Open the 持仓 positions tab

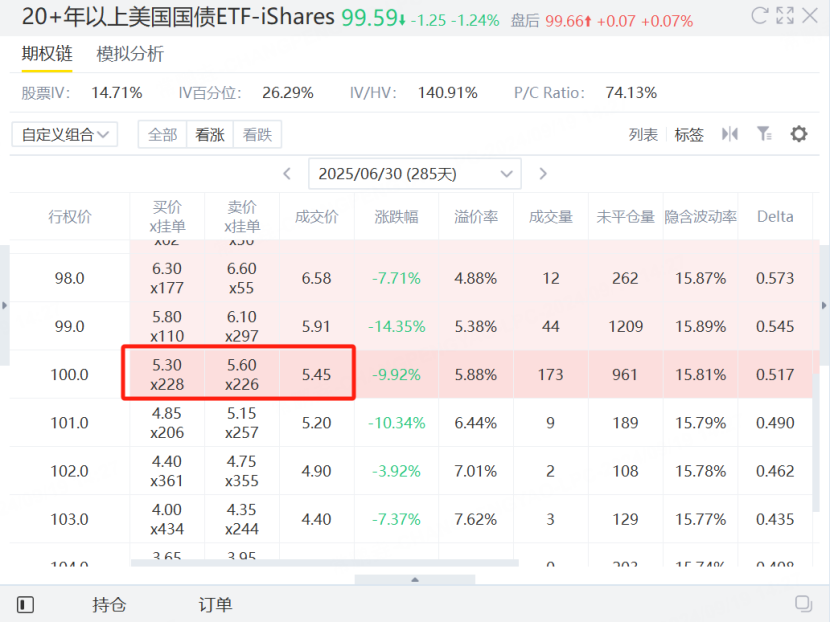click(109, 604)
